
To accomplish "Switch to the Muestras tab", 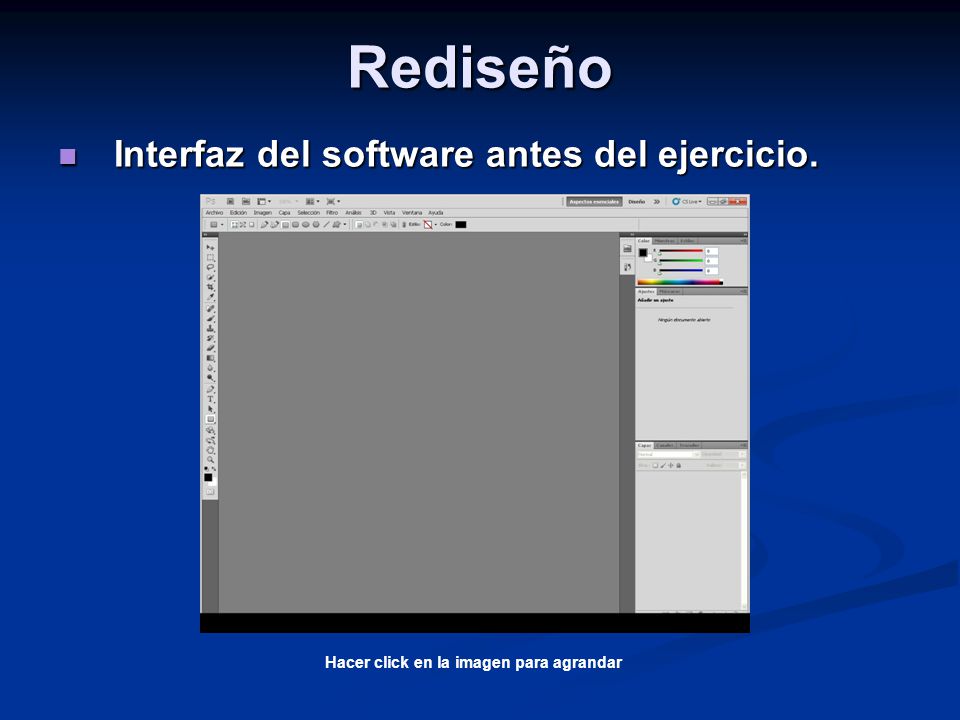I will coord(665,241).
